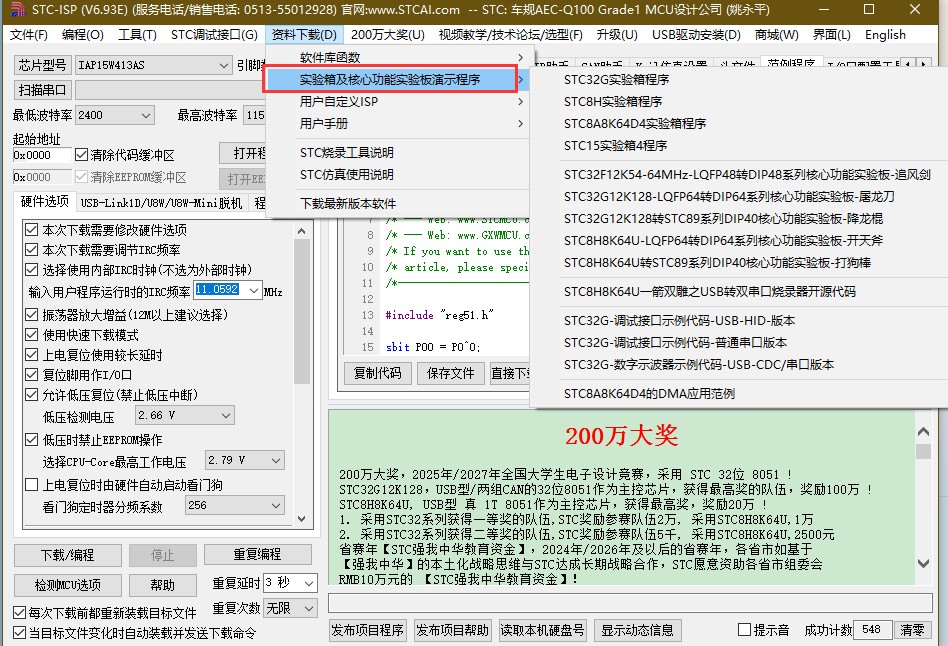Click the STC-ISP app icon in title bar
948x646 pixels.
coord(18,9)
